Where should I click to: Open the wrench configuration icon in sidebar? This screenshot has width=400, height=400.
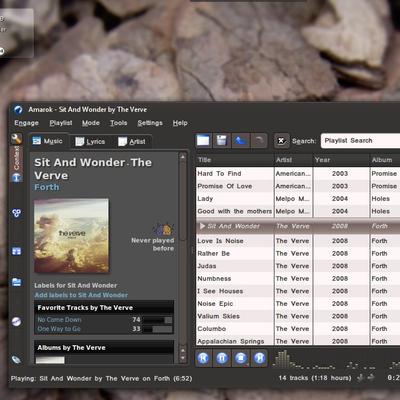tap(16, 139)
